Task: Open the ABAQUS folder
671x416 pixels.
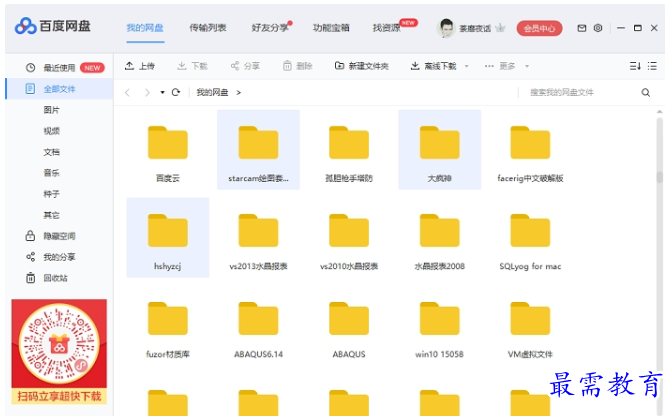Action: coord(349,326)
